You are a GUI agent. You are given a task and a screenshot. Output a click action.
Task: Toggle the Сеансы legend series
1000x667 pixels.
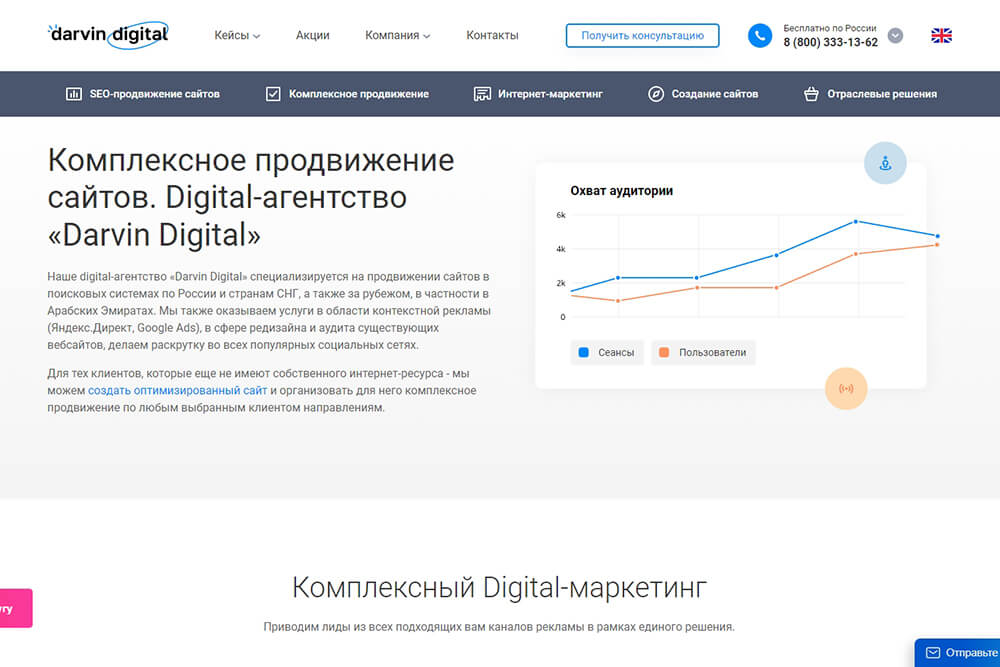coord(607,353)
